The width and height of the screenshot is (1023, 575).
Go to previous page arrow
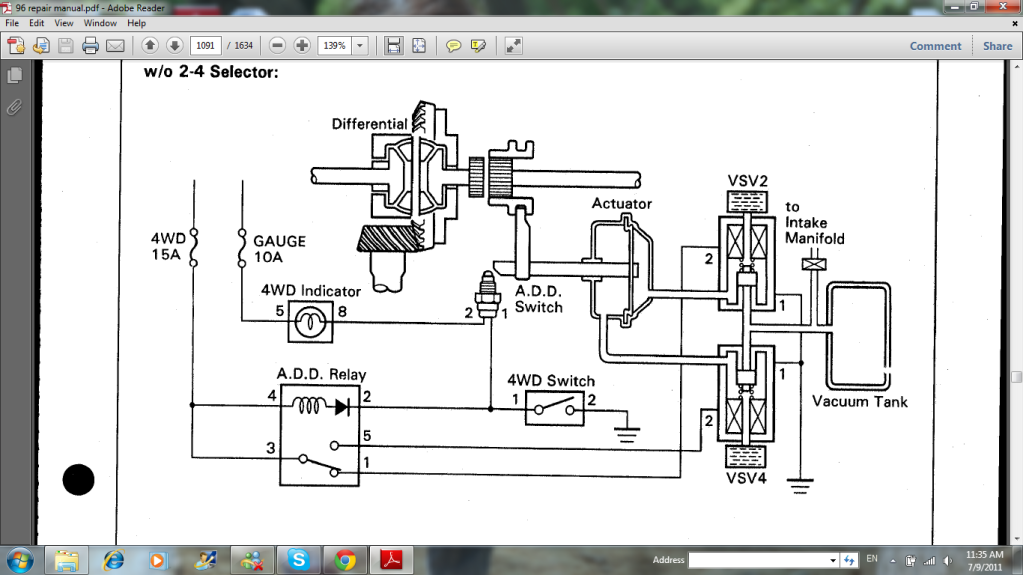[150, 46]
